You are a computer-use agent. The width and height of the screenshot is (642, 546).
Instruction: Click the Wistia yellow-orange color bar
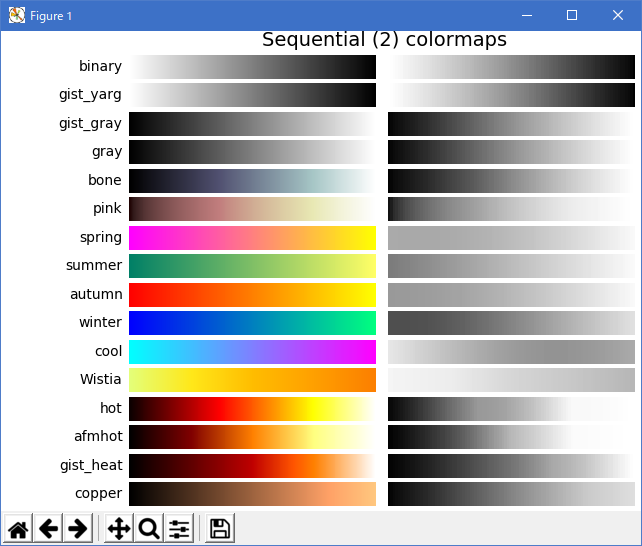(252, 380)
